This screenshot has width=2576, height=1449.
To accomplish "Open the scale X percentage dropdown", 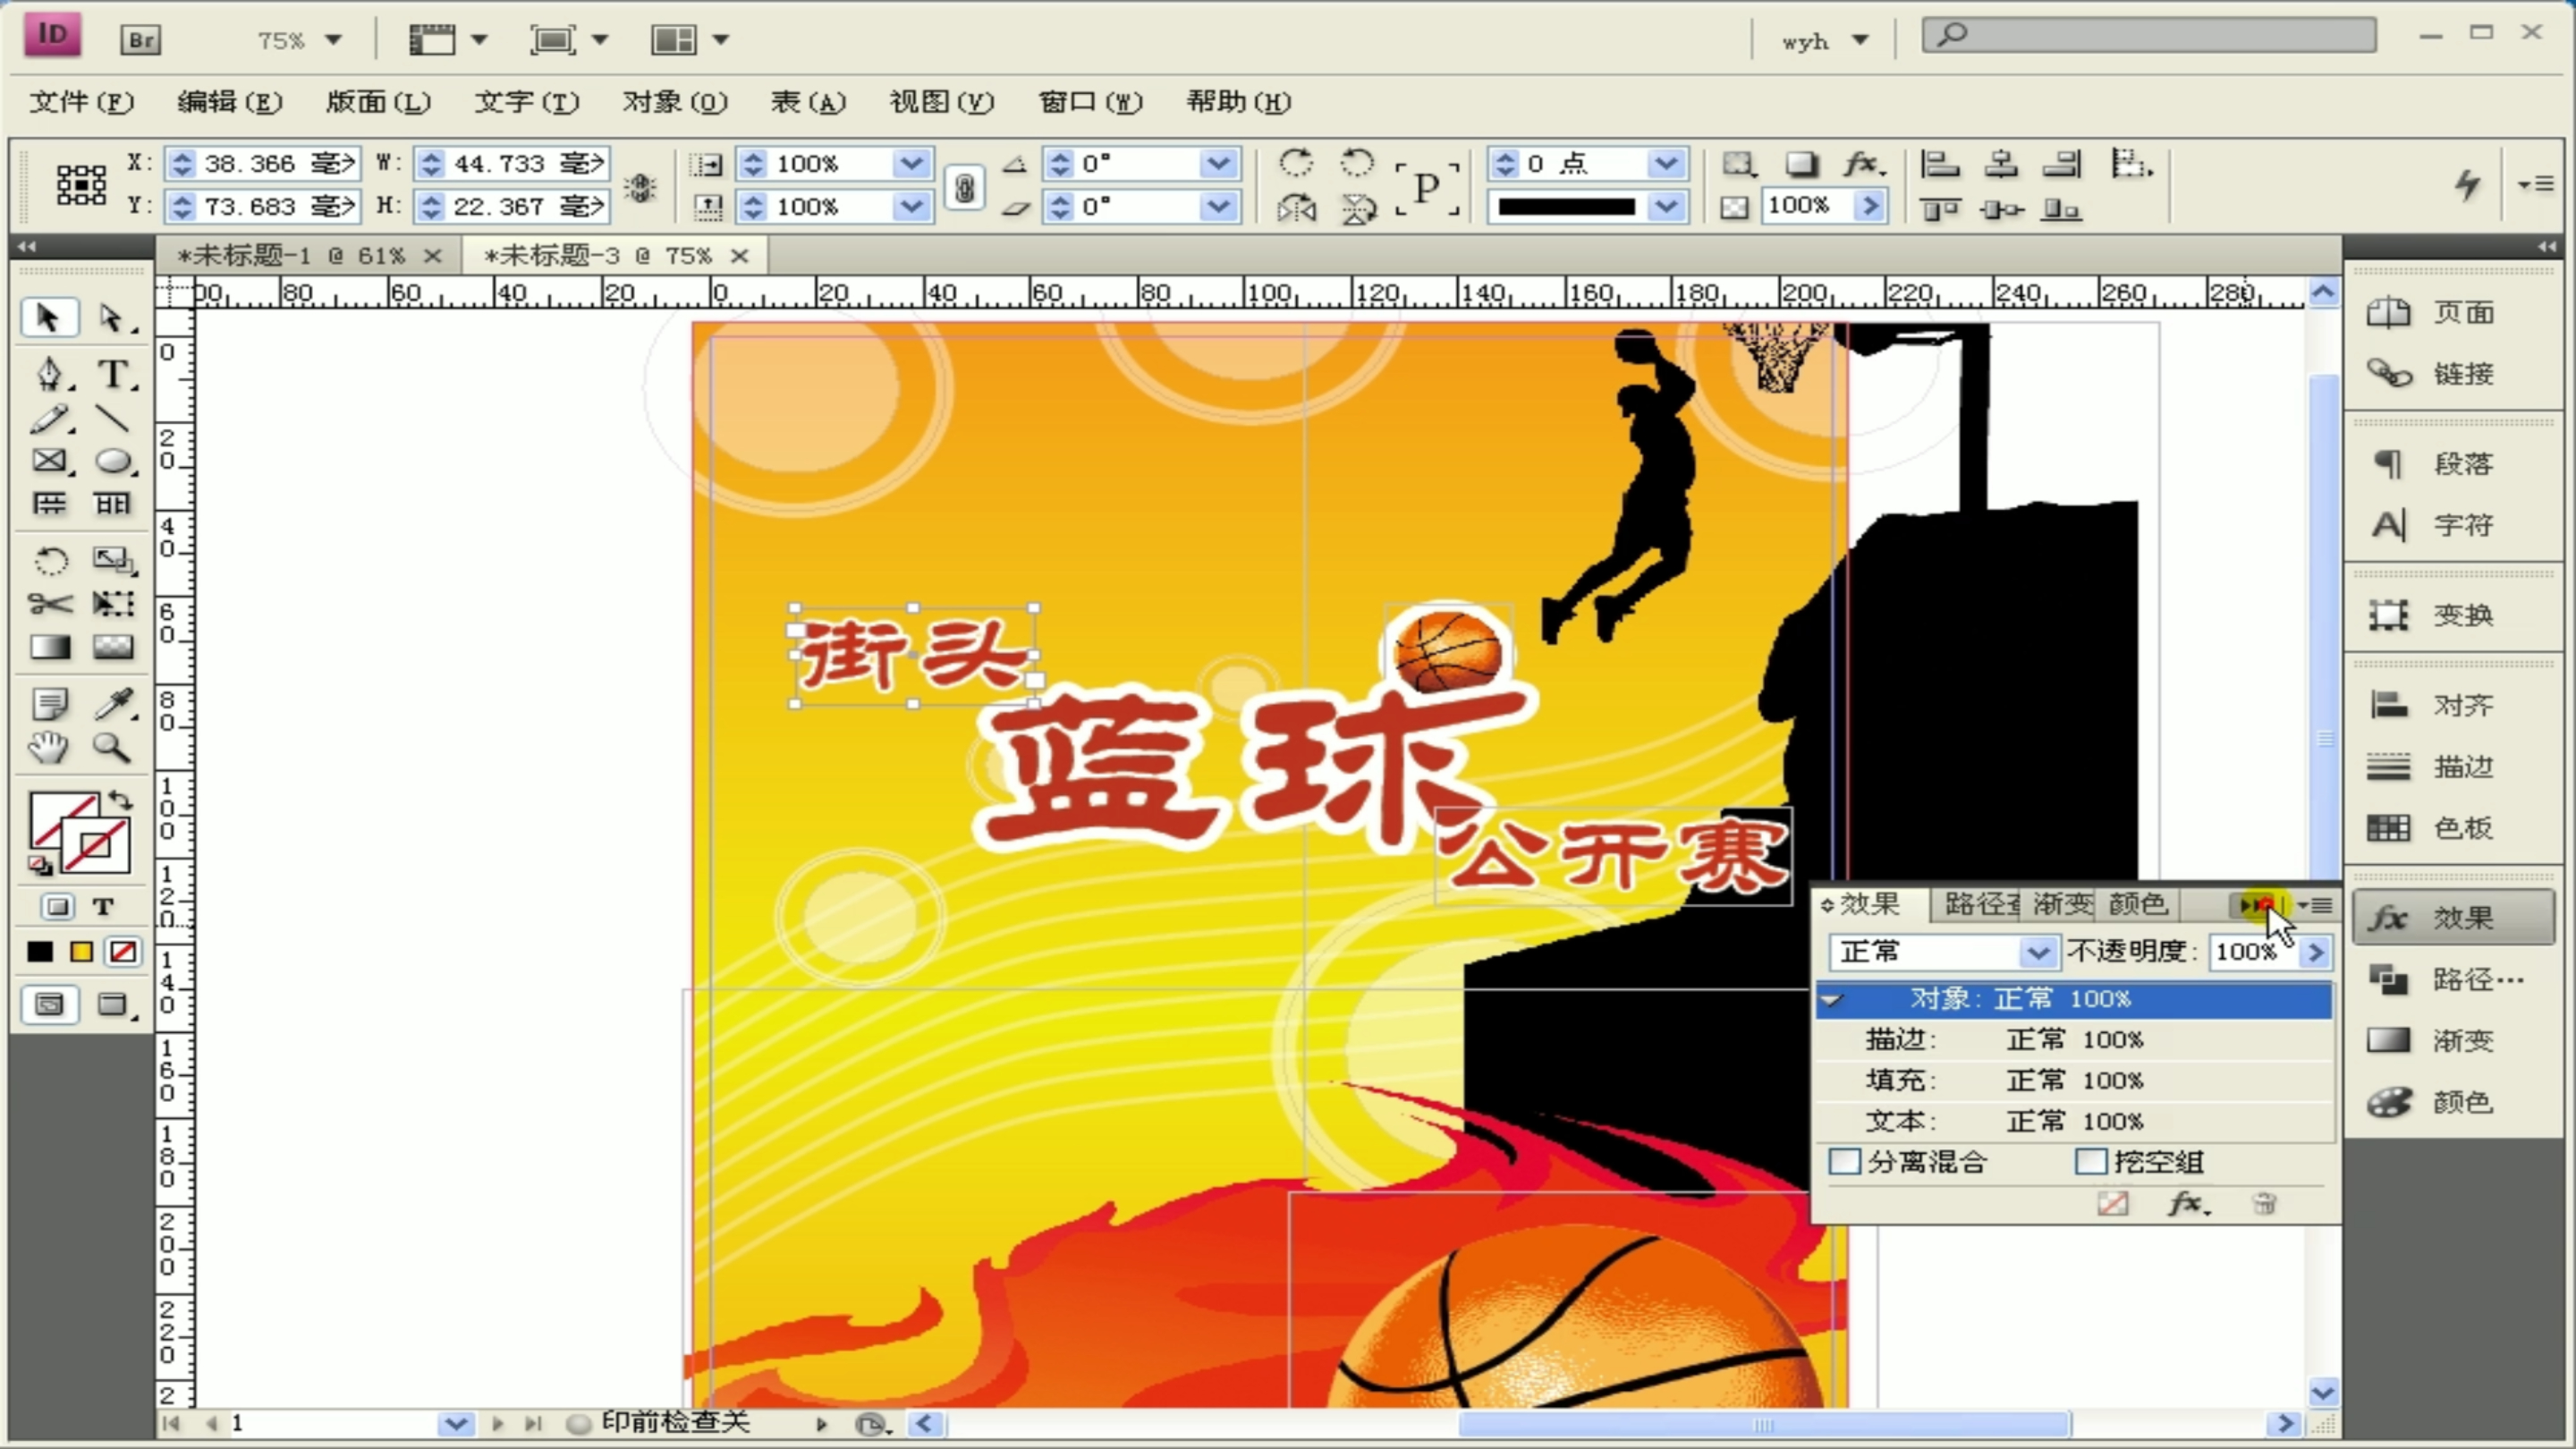I will click(x=911, y=164).
